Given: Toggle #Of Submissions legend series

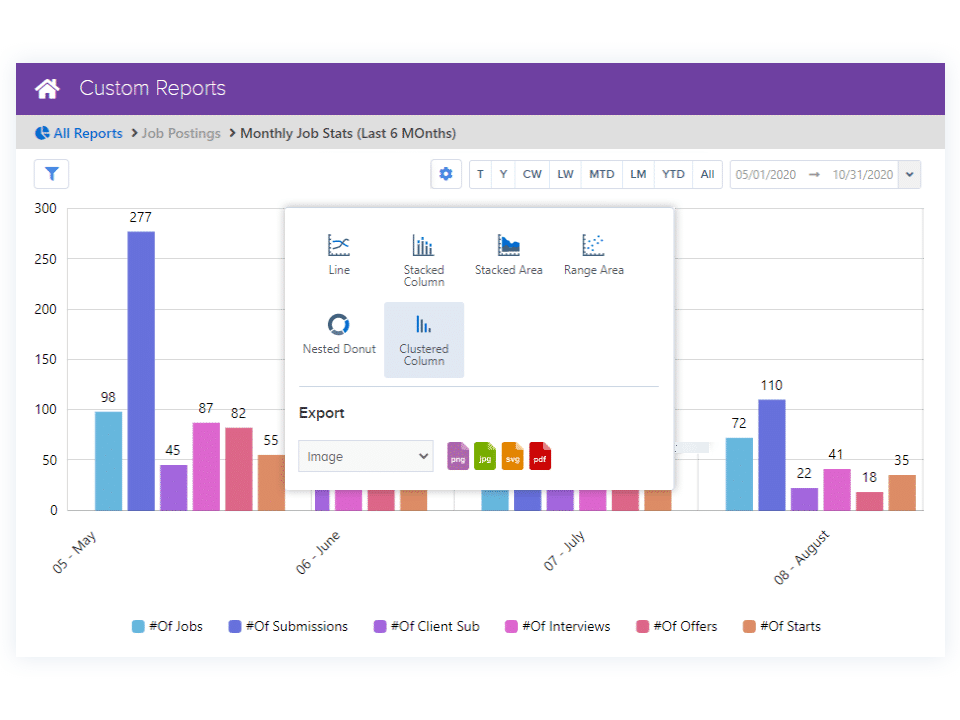Looking at the screenshot, I should click(x=288, y=626).
